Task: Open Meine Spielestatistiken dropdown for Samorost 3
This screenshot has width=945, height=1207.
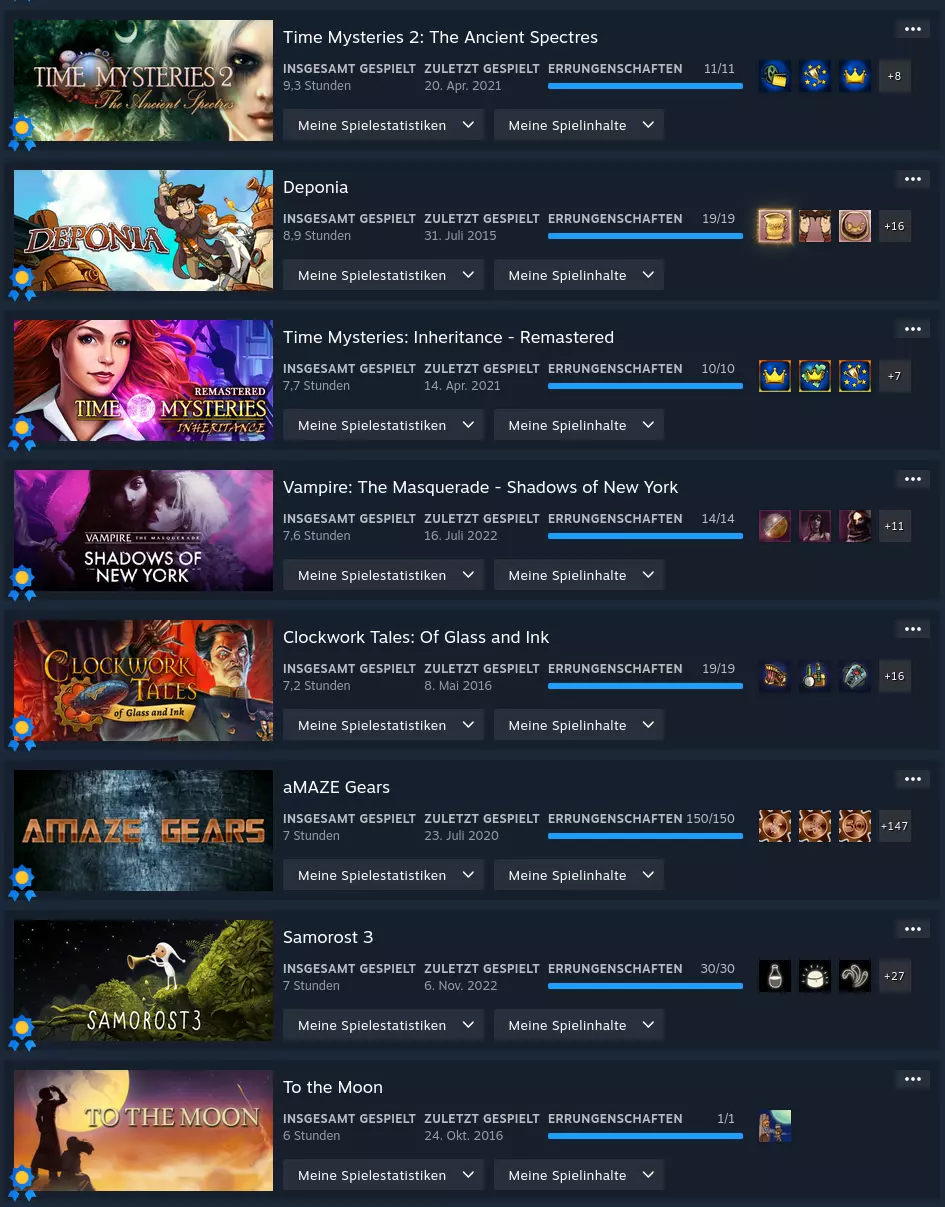Action: point(384,1025)
